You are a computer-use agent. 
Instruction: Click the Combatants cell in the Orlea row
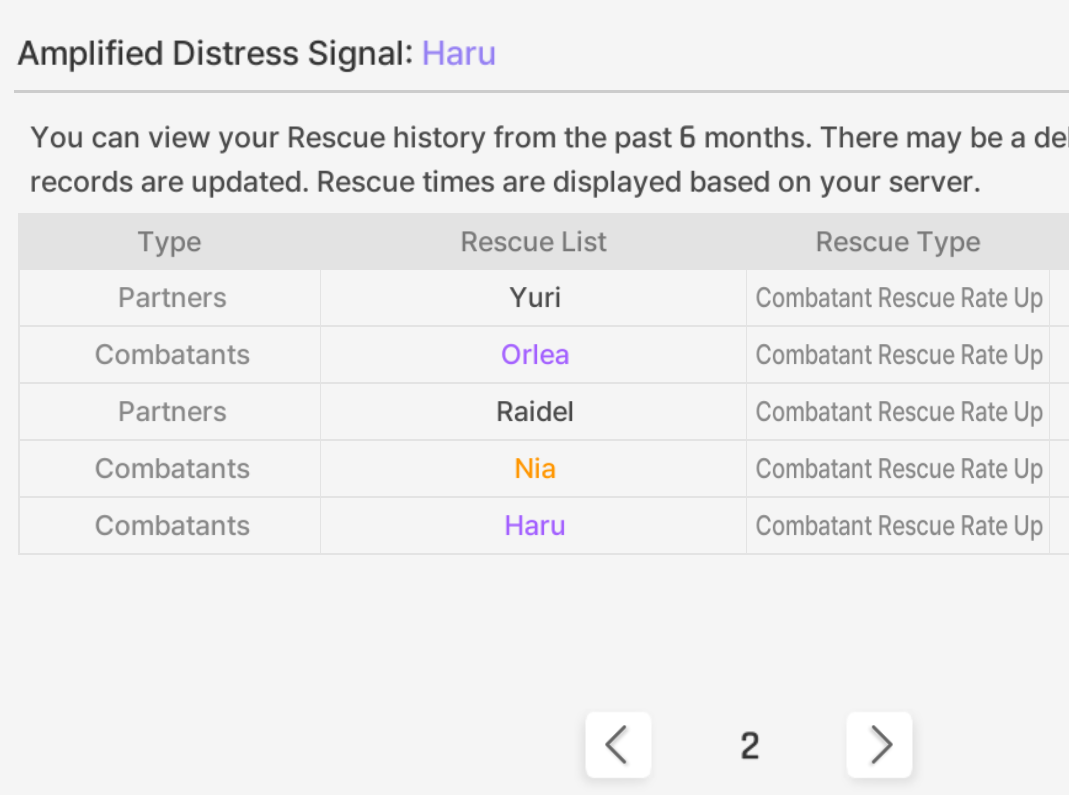[172, 355]
